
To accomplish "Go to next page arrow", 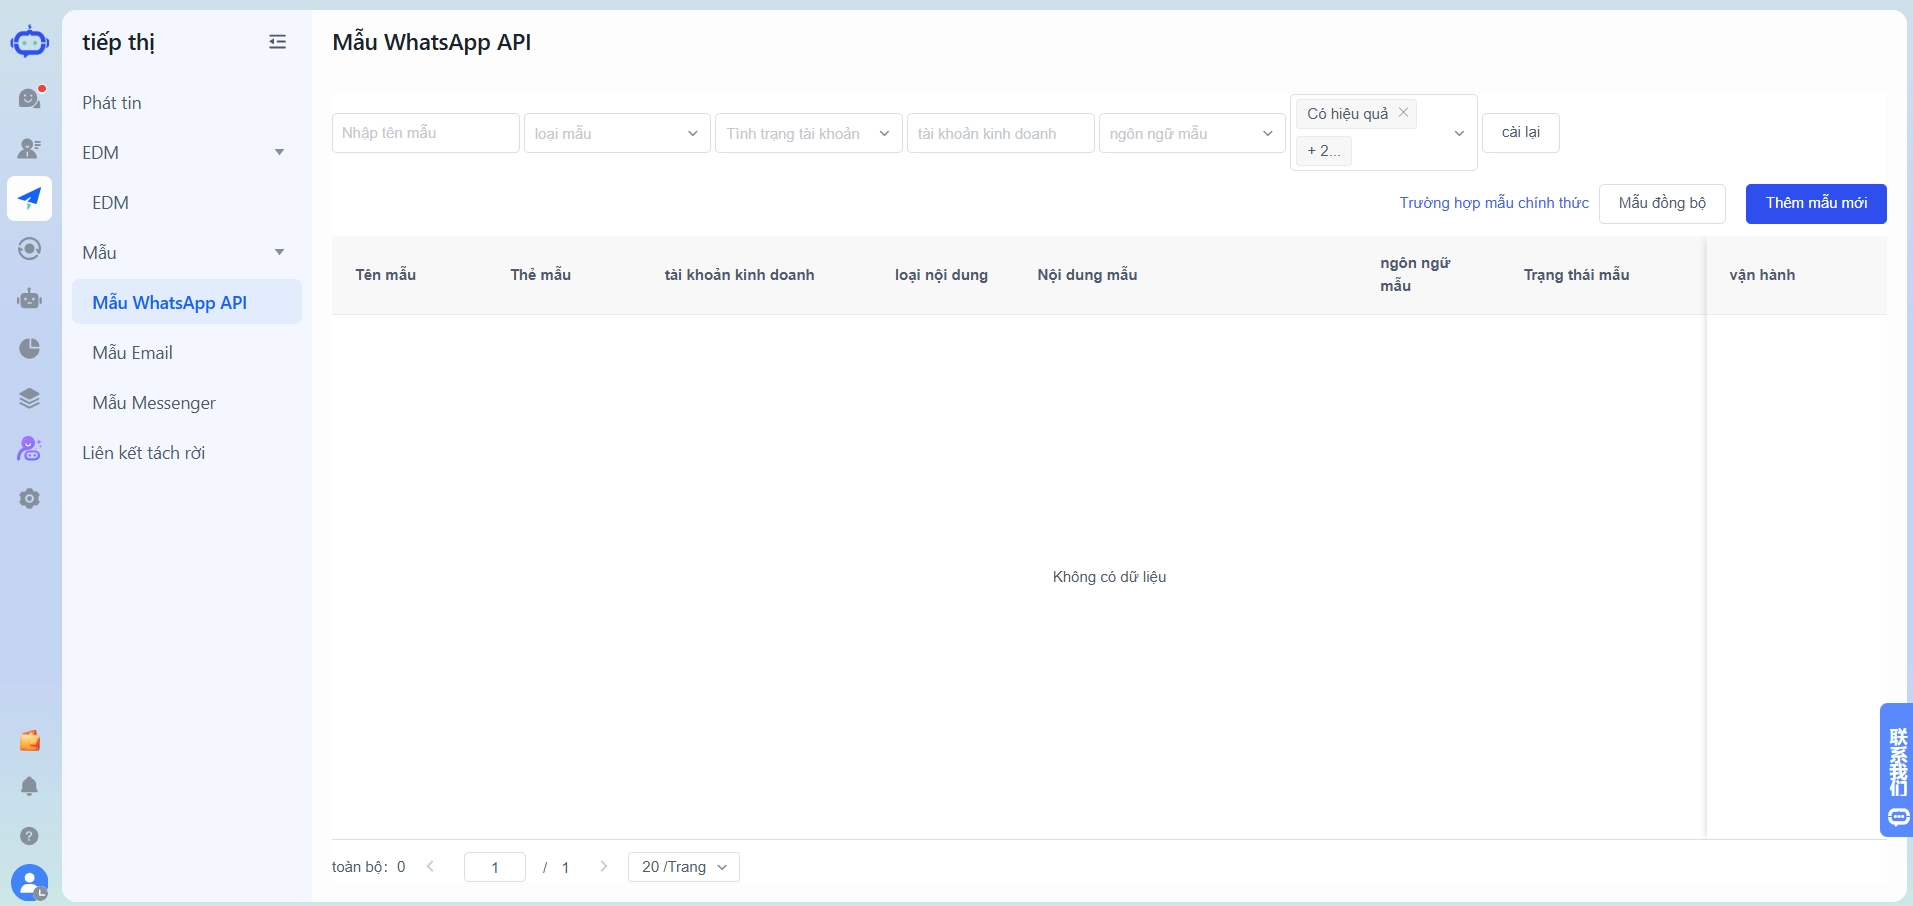I will [603, 866].
